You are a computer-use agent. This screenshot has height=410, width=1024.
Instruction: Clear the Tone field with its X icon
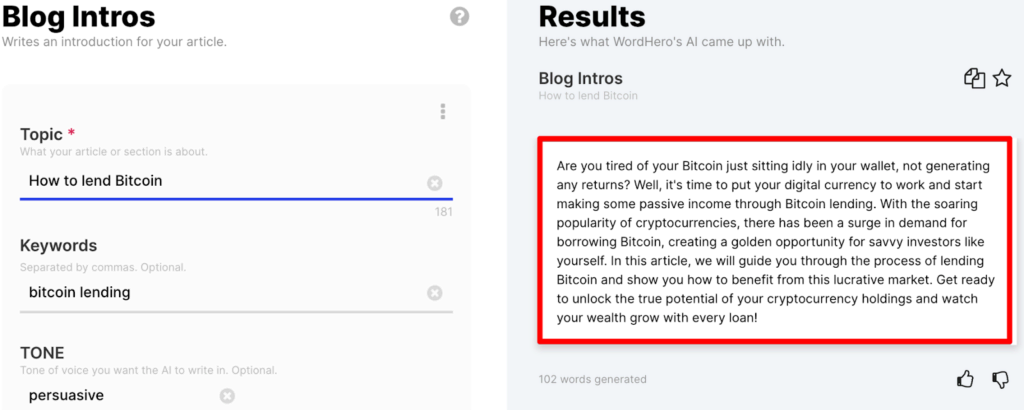click(227, 396)
